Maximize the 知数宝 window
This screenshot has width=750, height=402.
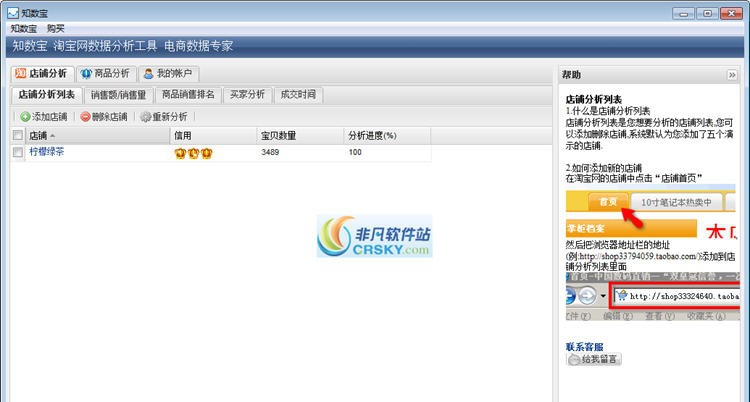pyautogui.click(x=707, y=13)
